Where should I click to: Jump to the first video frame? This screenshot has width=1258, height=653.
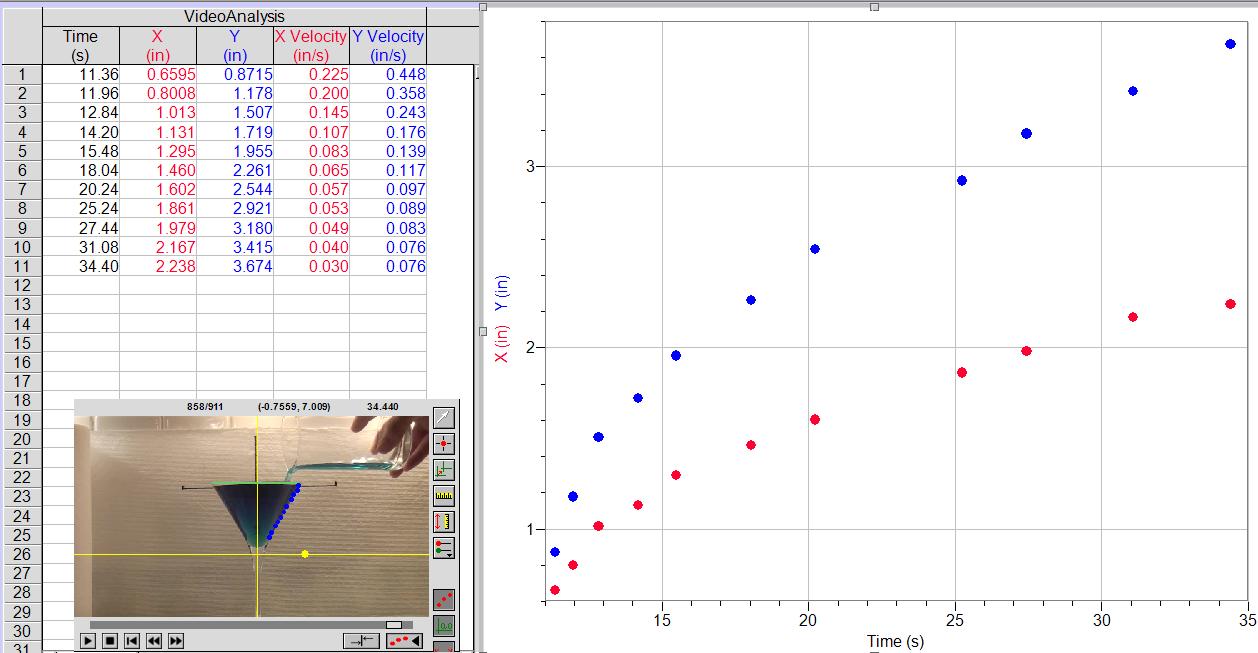pos(132,640)
